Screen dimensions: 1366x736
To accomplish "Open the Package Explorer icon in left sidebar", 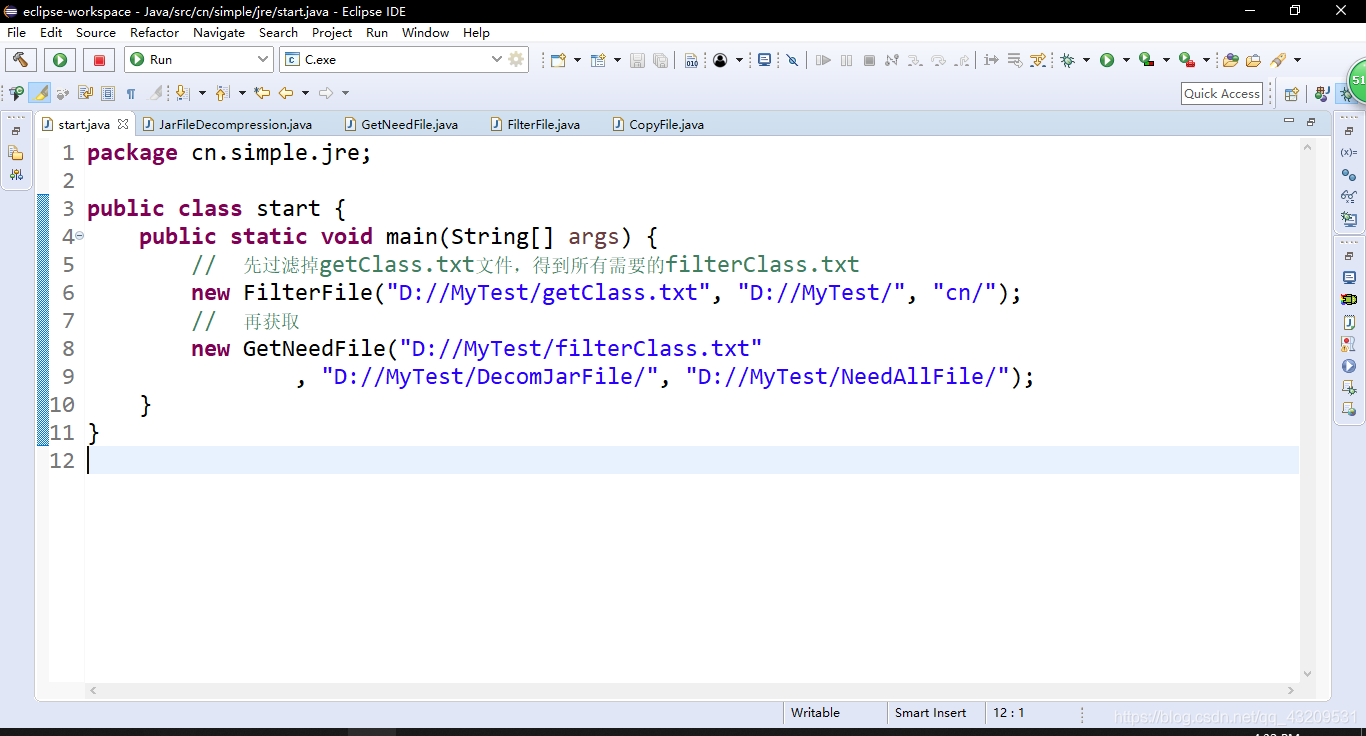I will pos(16,153).
